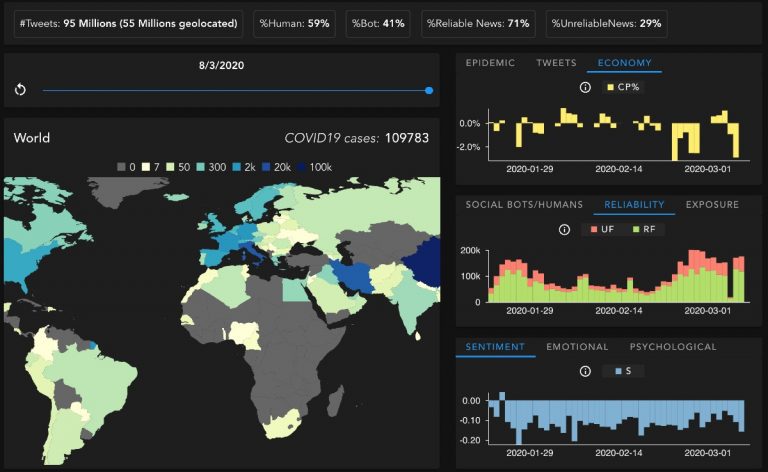Viewport: 768px width, 472px height.
Task: Select the Psychological tab
Action: pyautogui.click(x=673, y=347)
